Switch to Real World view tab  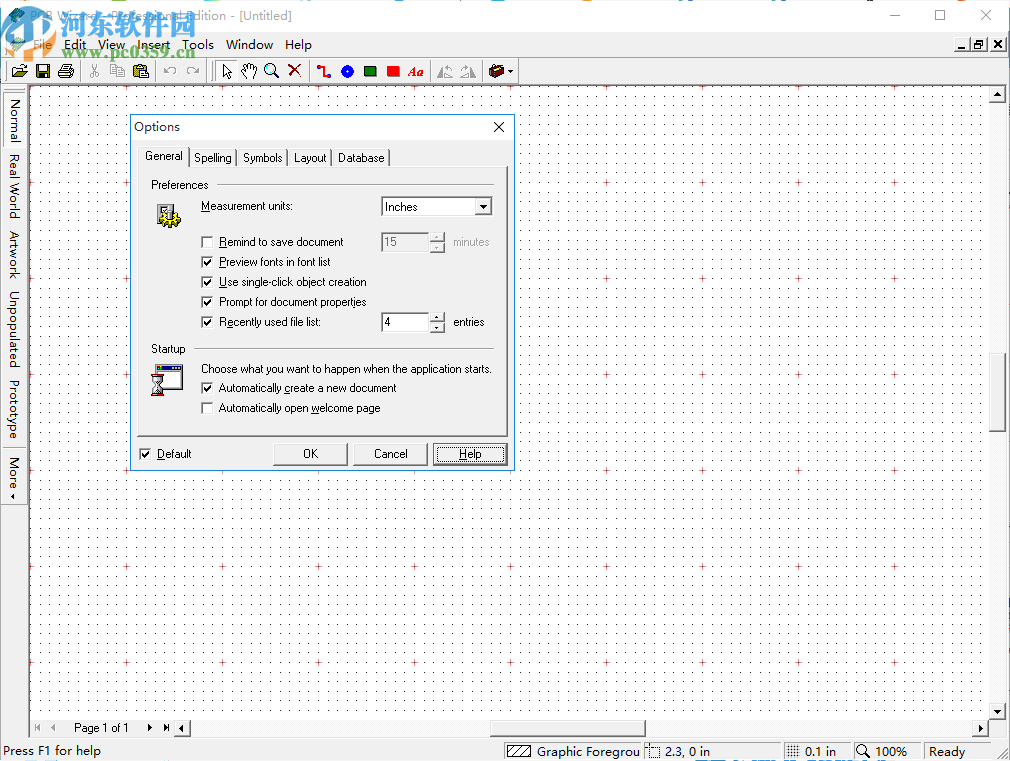14,186
